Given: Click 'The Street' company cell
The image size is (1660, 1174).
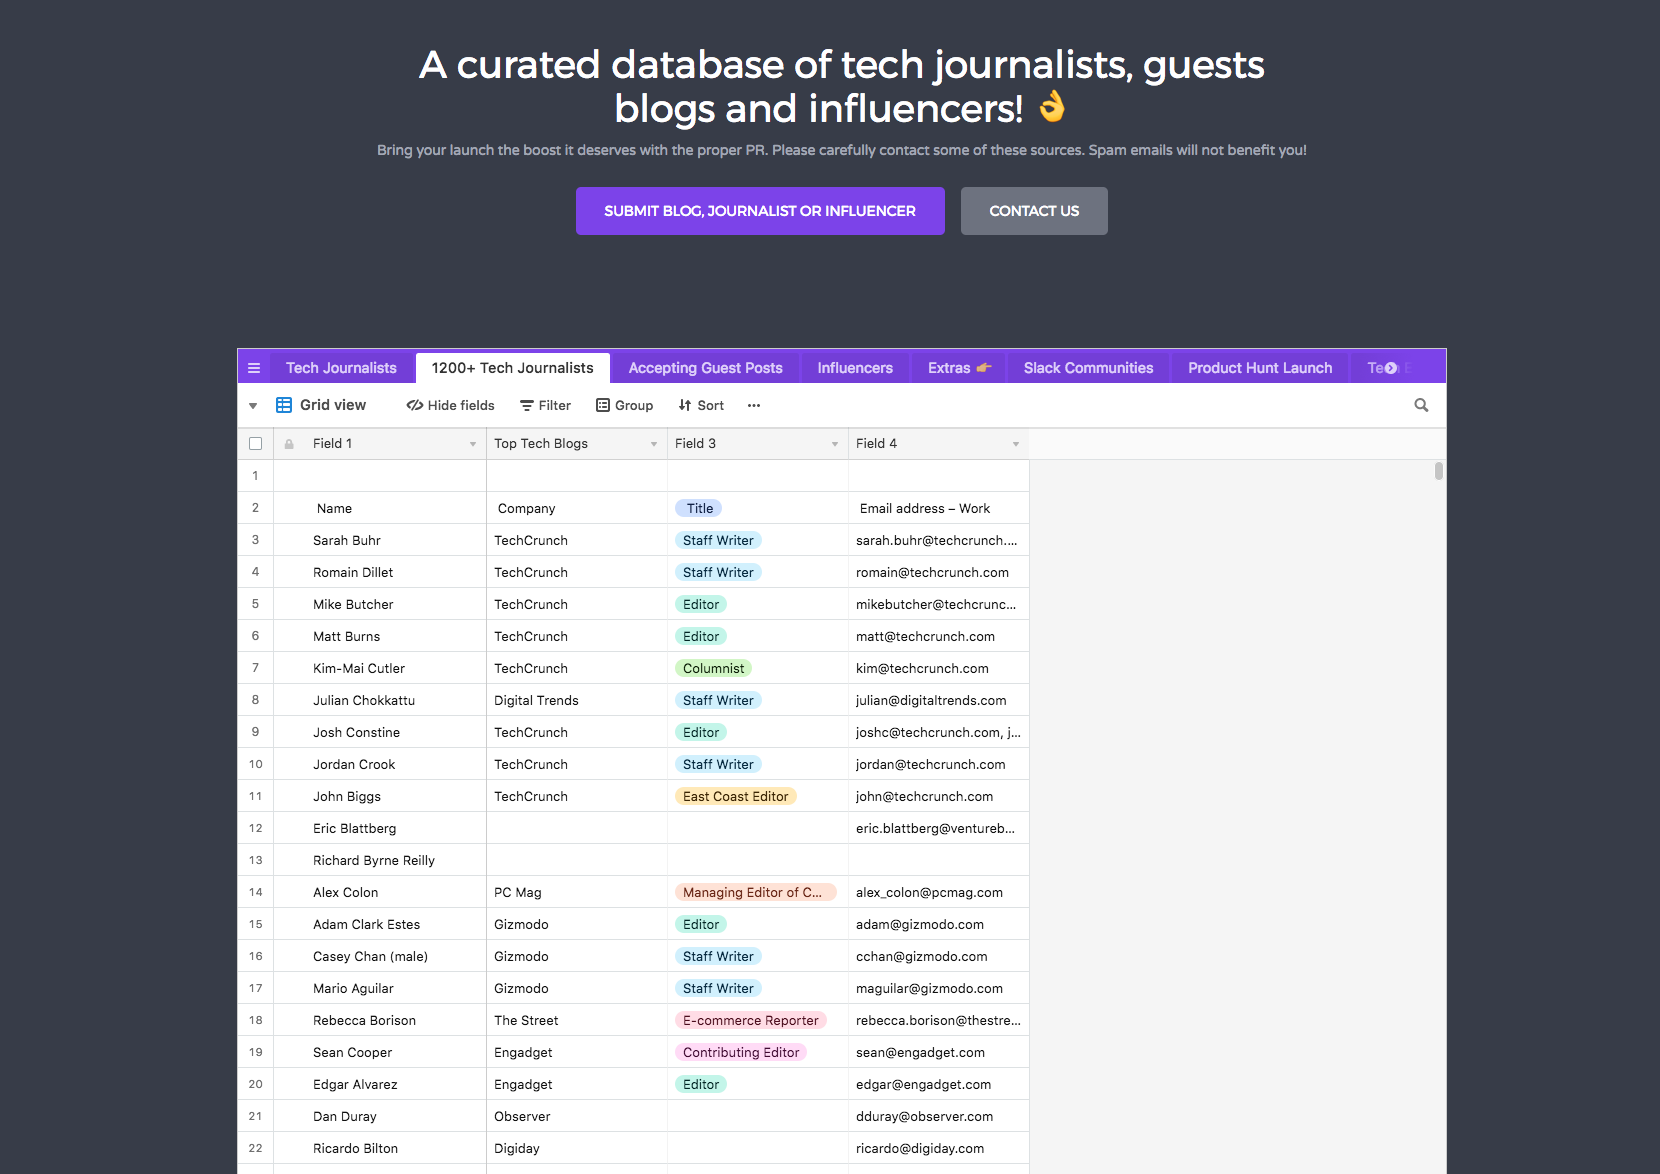Looking at the screenshot, I should (x=577, y=1020).
